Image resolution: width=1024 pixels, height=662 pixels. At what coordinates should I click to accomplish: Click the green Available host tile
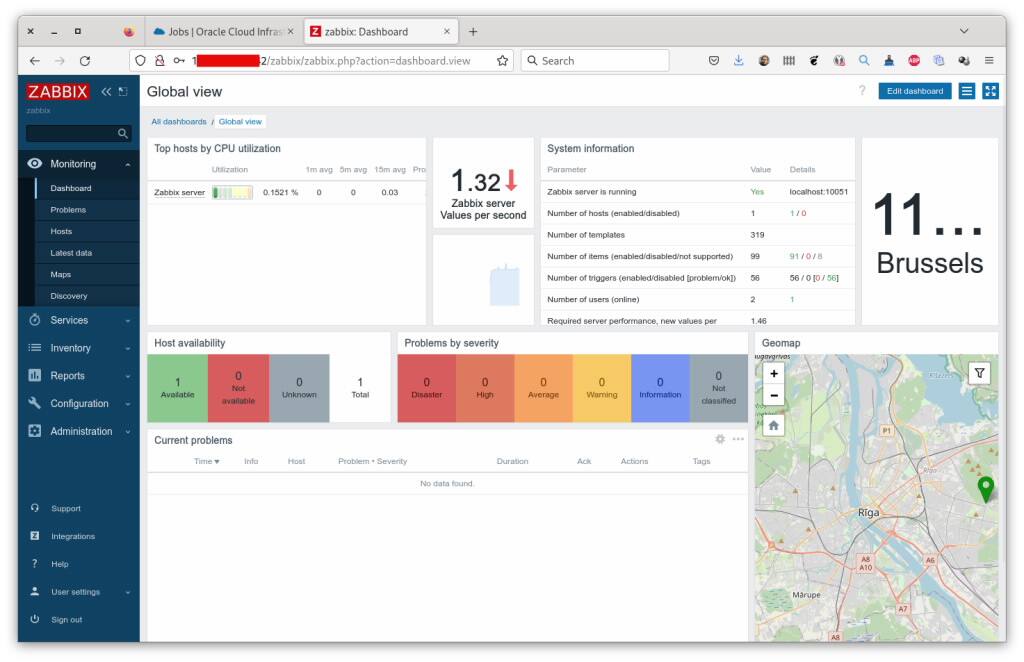(x=178, y=388)
